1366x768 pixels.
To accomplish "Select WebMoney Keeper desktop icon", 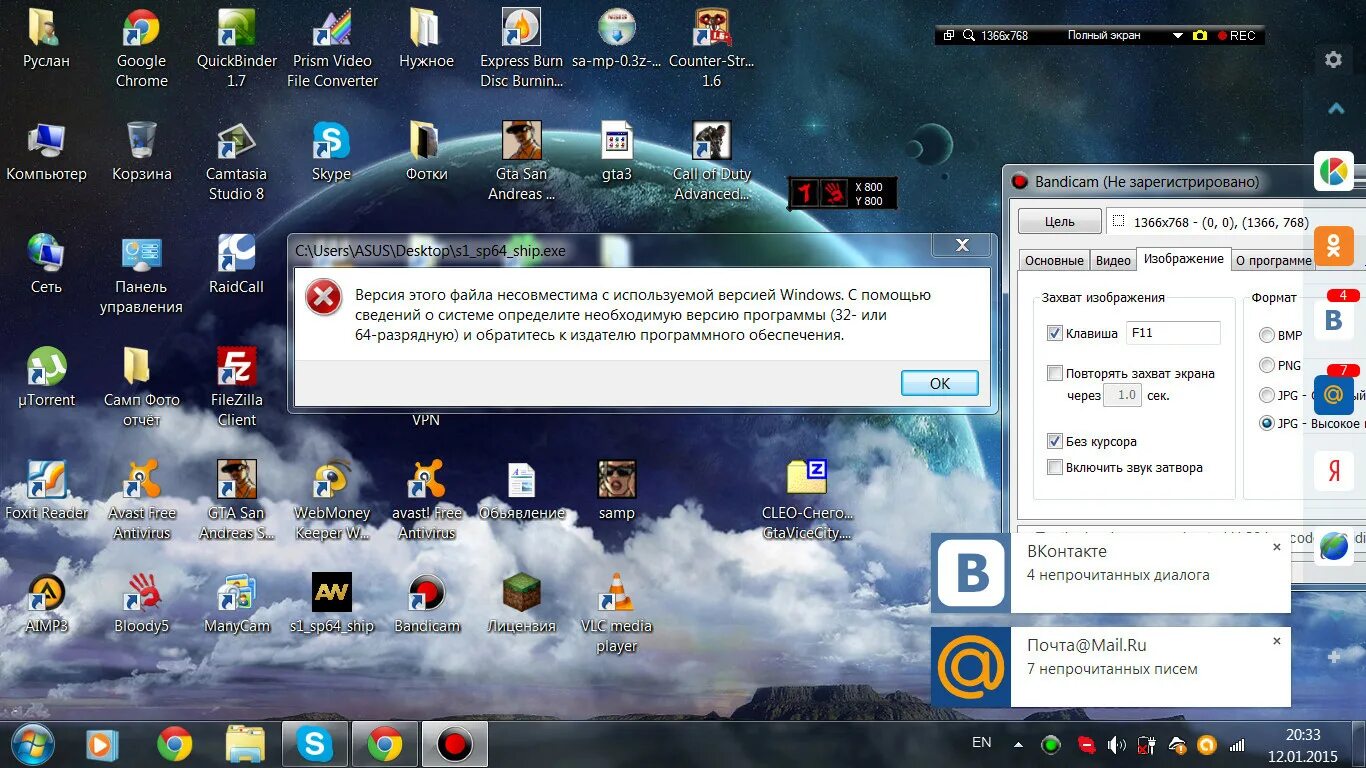I will [331, 500].
